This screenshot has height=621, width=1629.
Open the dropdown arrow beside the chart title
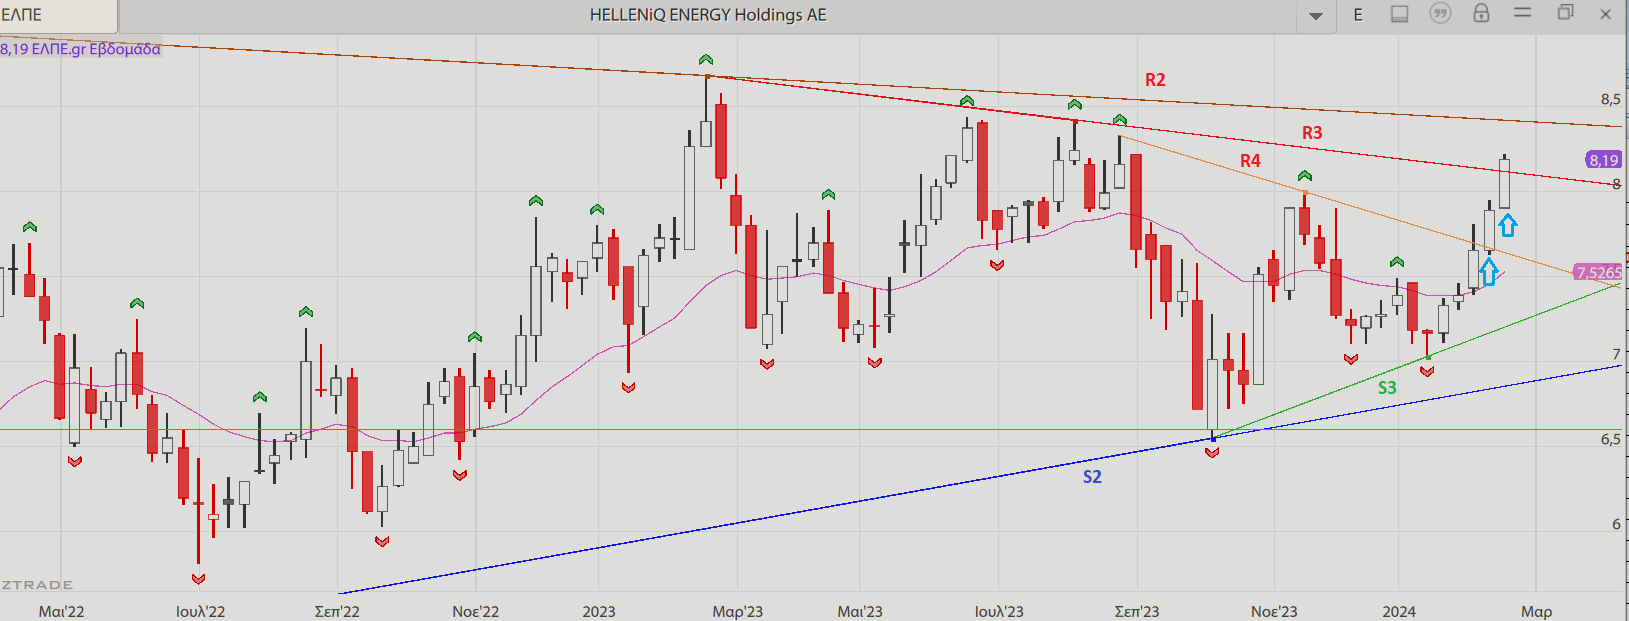pyautogui.click(x=1316, y=16)
